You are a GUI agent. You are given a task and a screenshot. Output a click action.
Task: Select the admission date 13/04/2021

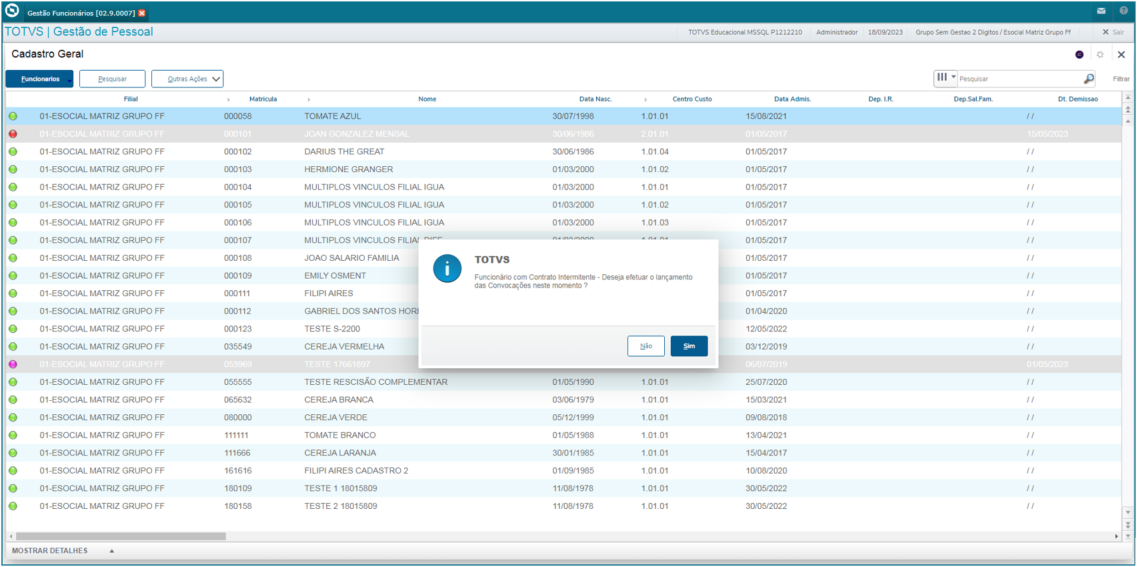click(766, 435)
